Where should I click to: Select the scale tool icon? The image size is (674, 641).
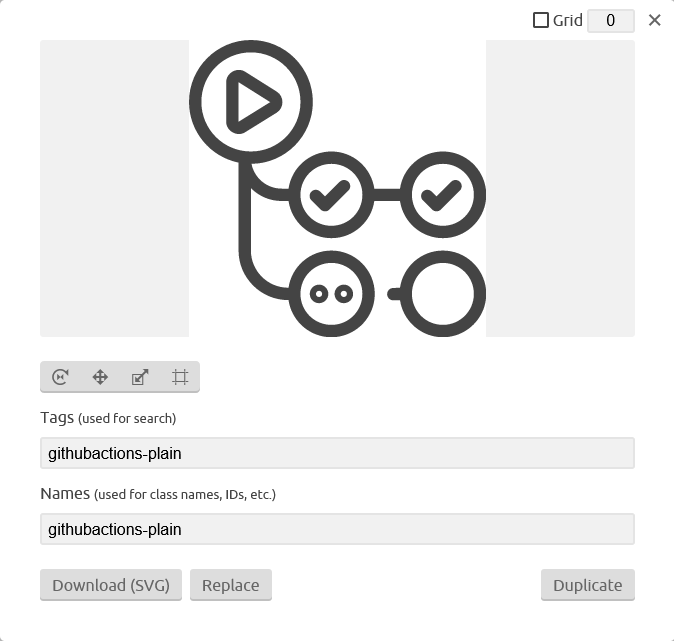(x=140, y=377)
